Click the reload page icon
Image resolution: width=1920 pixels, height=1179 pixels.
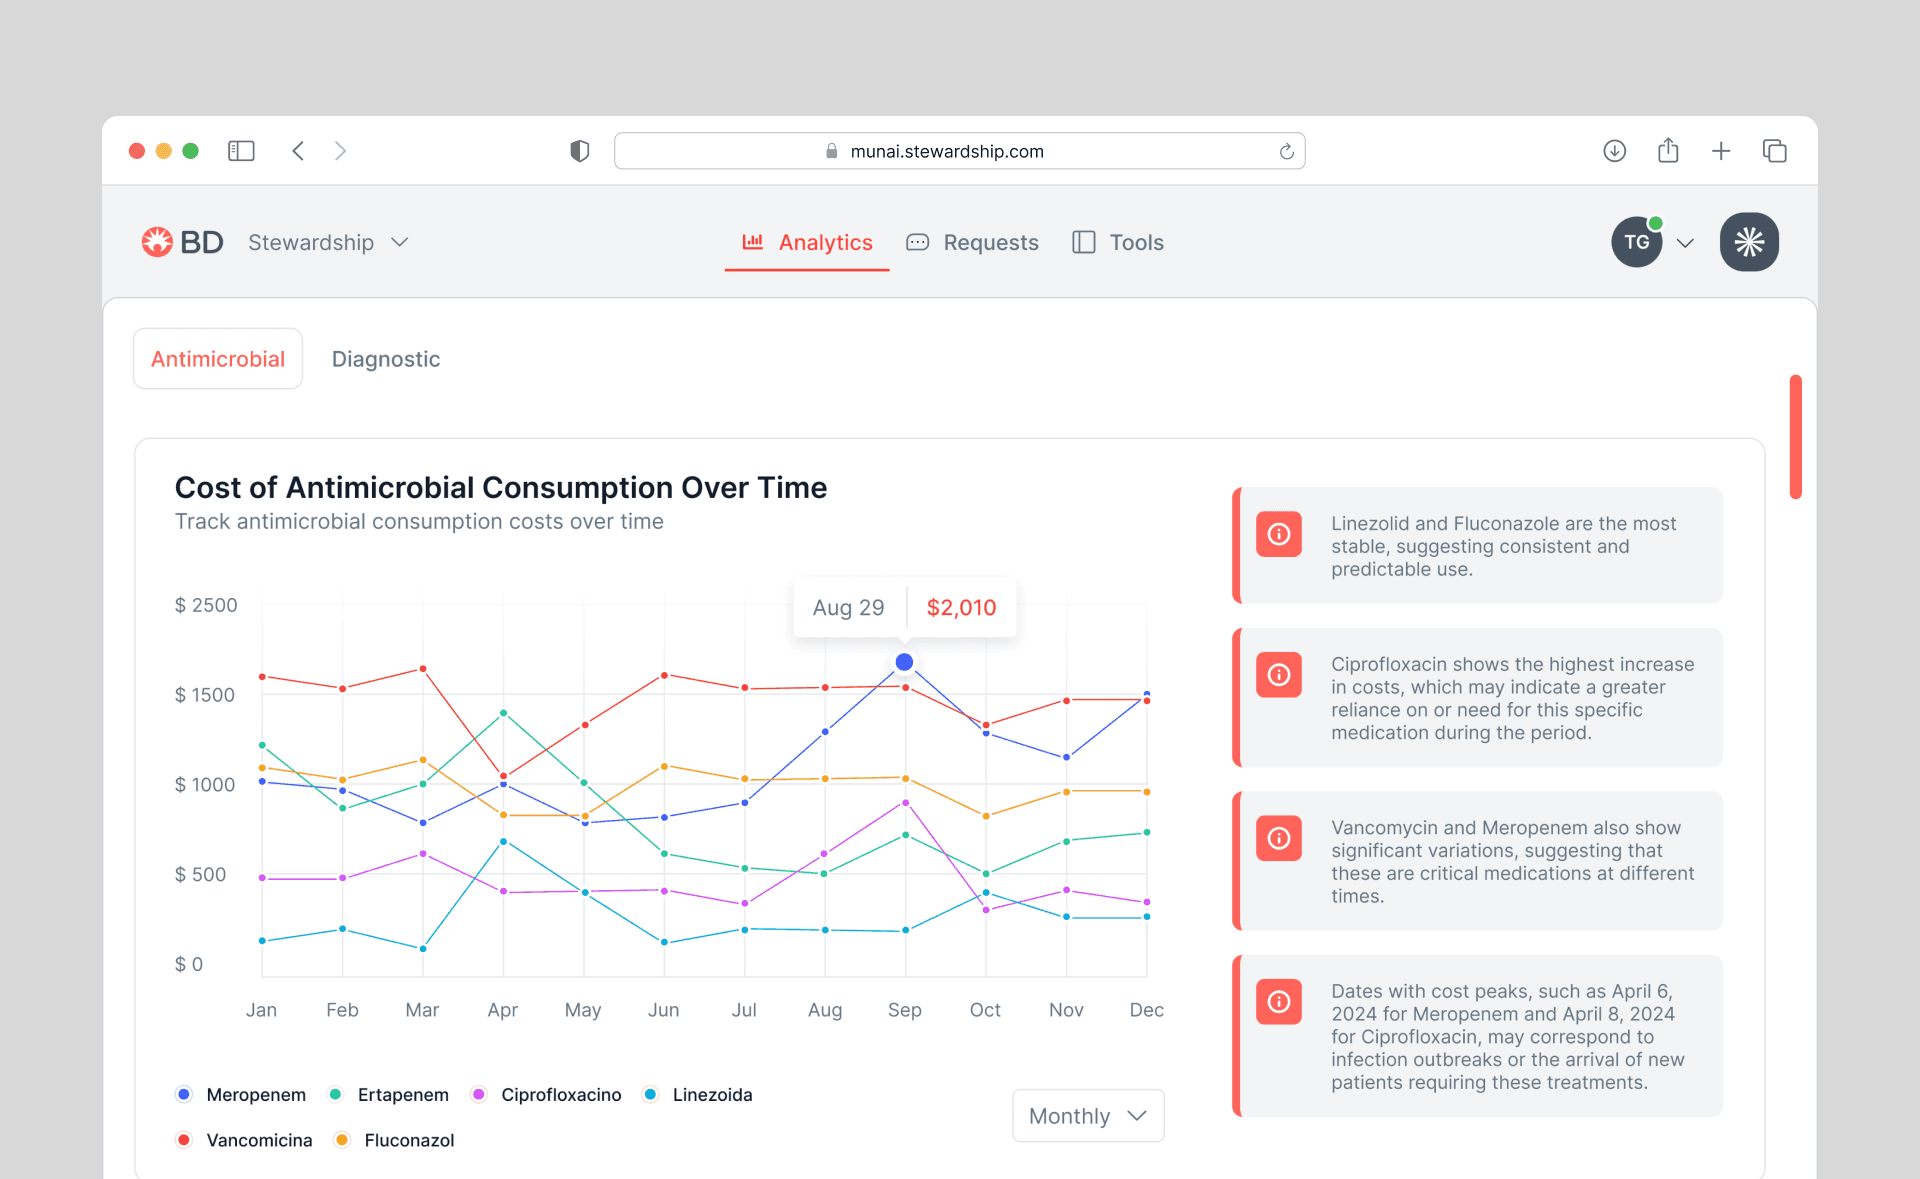point(1286,151)
